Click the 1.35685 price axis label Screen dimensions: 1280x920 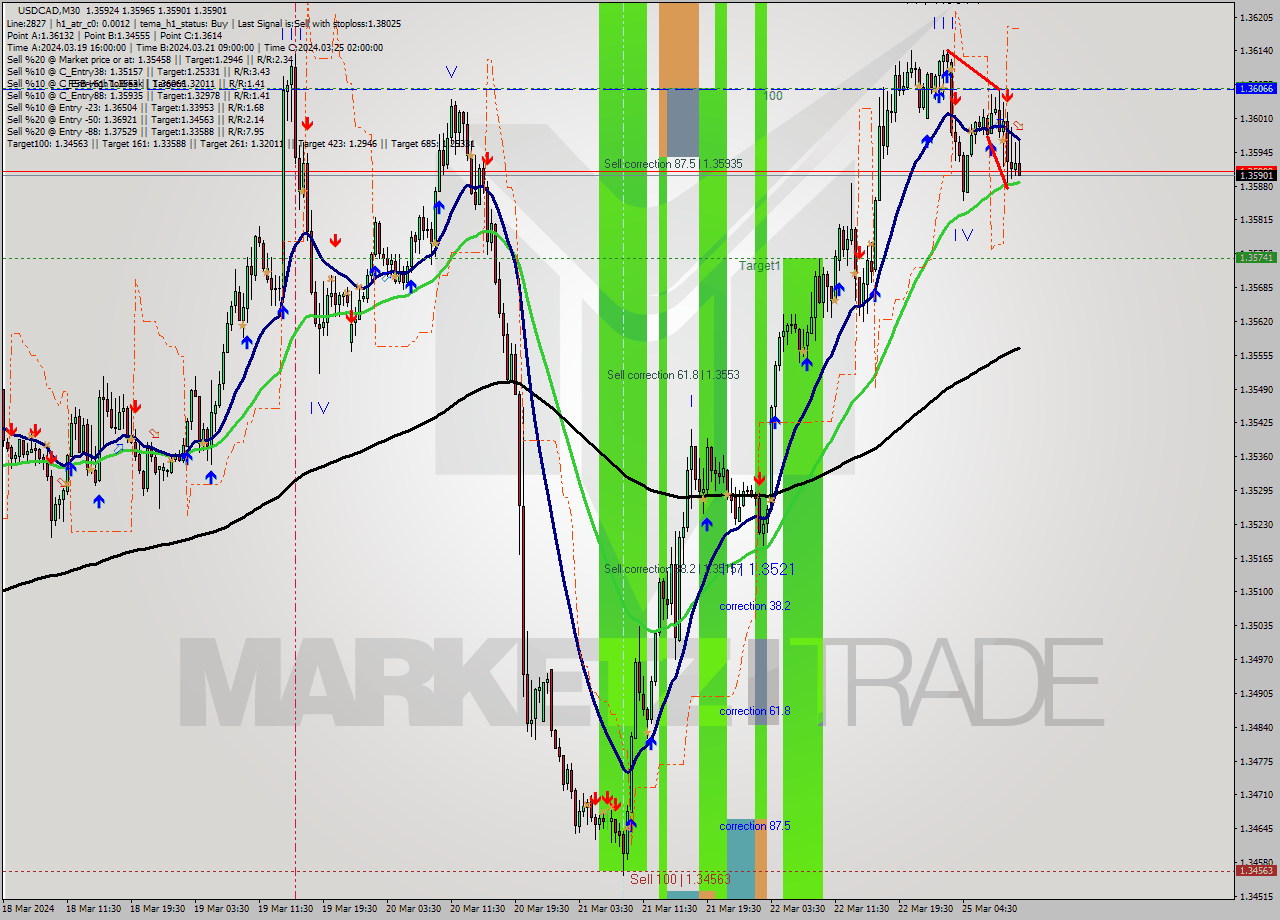click(1256, 288)
